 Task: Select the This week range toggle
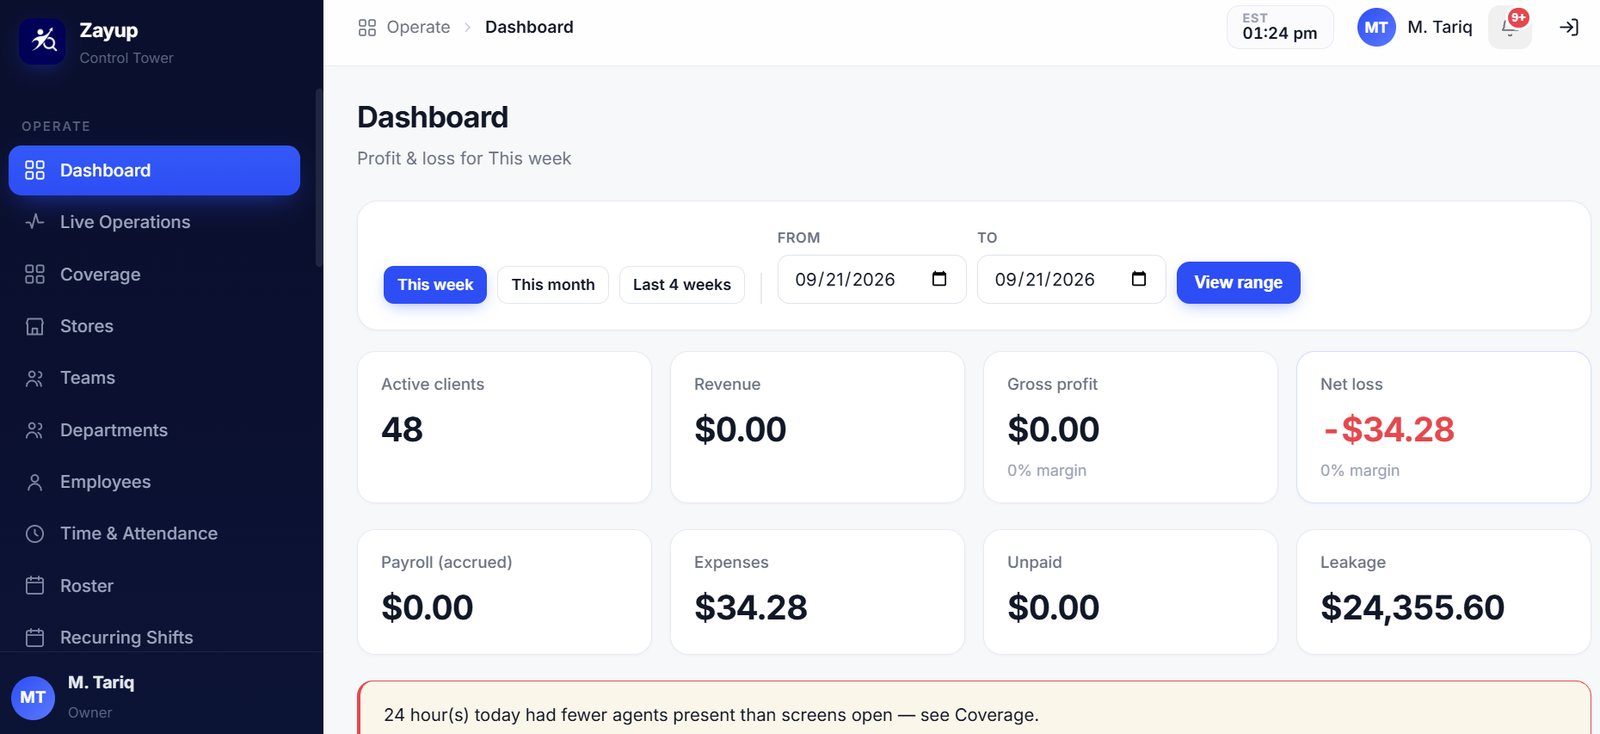pos(435,284)
